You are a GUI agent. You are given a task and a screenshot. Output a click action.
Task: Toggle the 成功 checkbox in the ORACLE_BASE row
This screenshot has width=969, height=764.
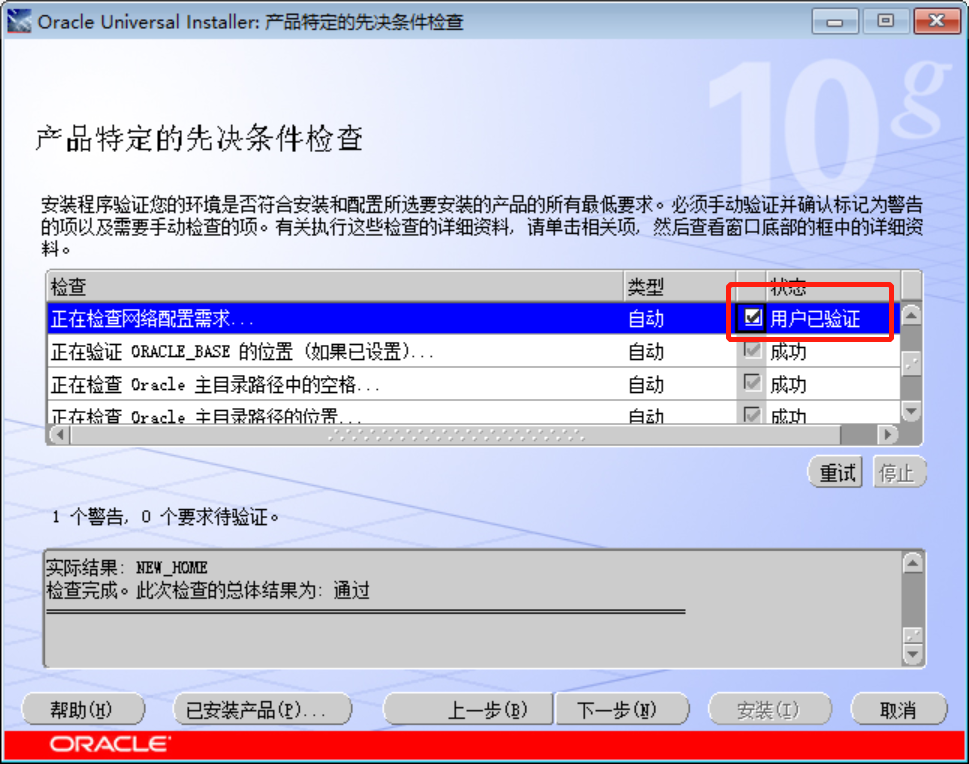(752, 350)
